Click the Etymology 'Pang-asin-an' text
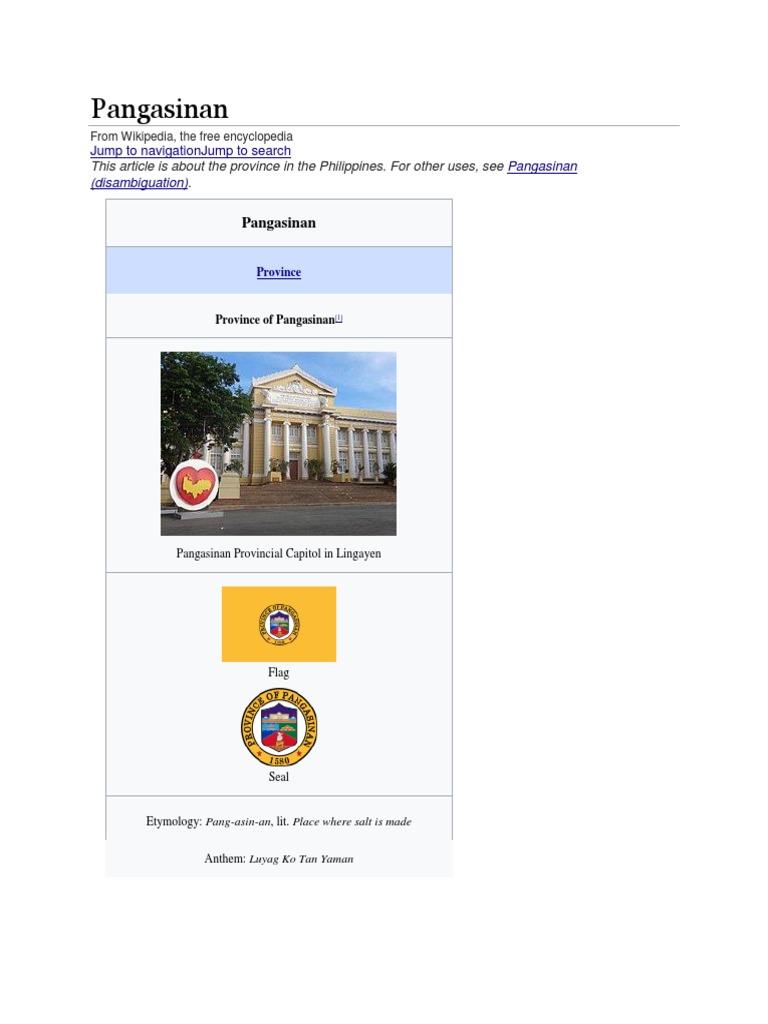 238,822
